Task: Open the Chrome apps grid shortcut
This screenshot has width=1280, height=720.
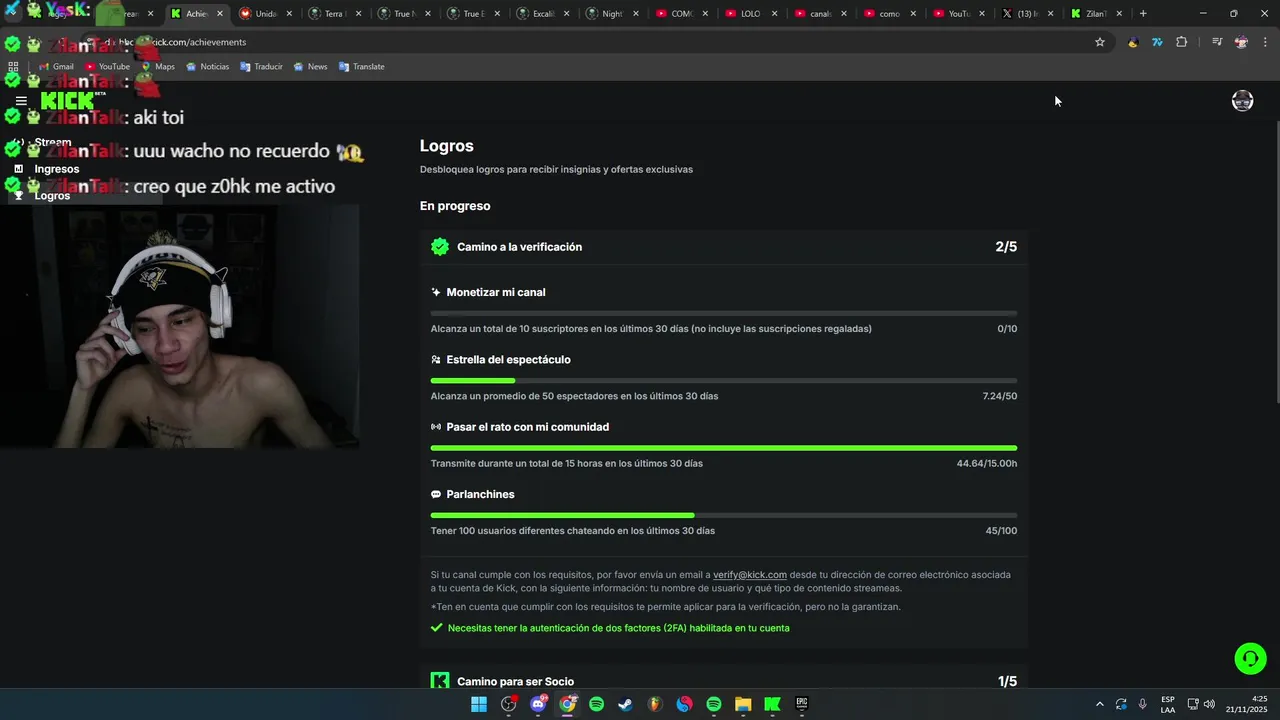Action: pos(13,67)
